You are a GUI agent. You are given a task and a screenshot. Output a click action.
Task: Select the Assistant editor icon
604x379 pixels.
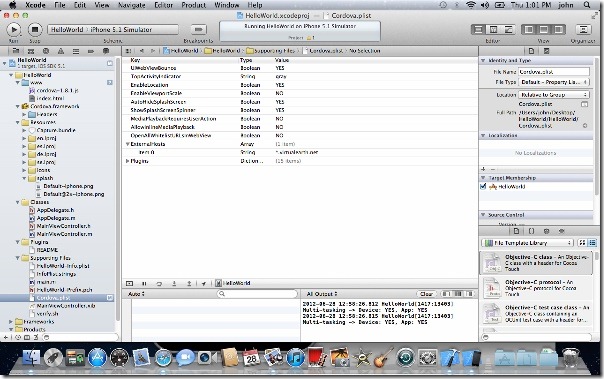pyautogui.click(x=493, y=30)
